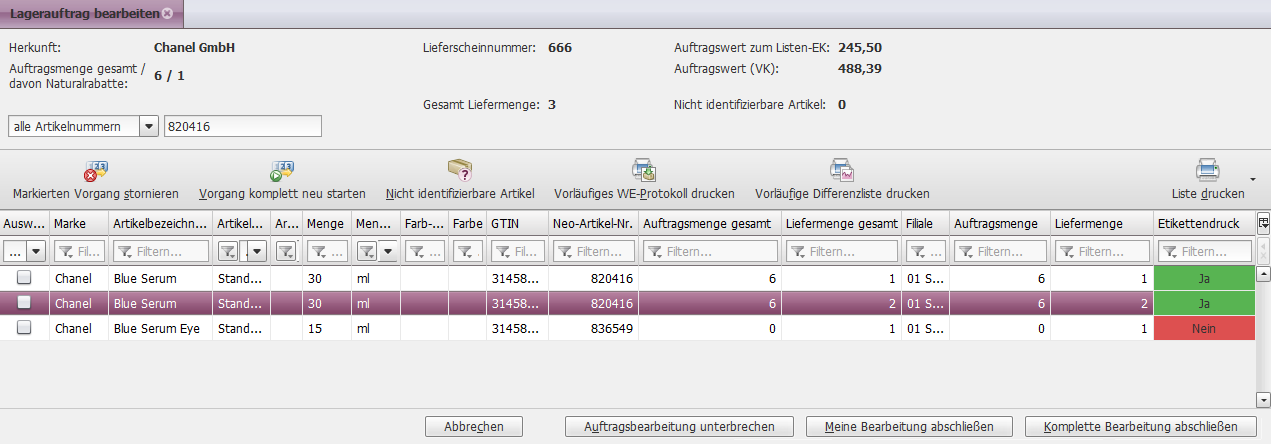Click Vorläufige Differenzliste drucken label
Viewport: 1271px width, 444px height.
(x=842, y=193)
